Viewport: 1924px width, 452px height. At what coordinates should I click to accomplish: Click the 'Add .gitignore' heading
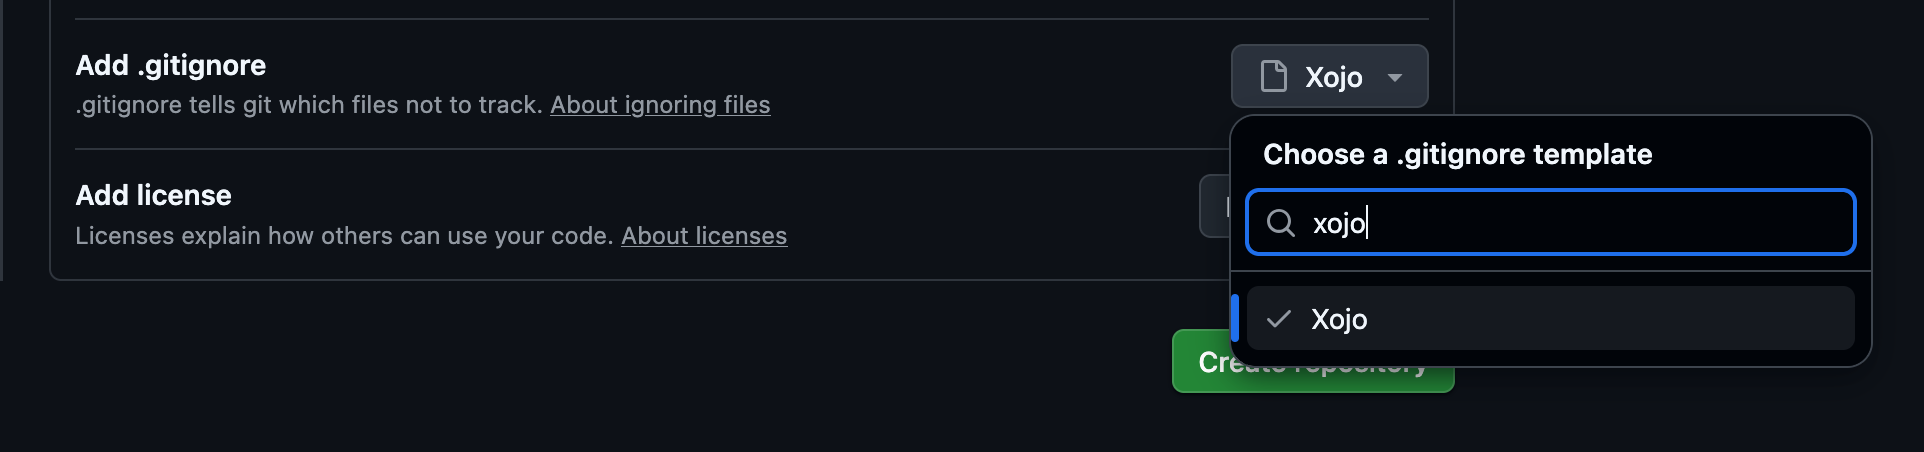coord(171,65)
